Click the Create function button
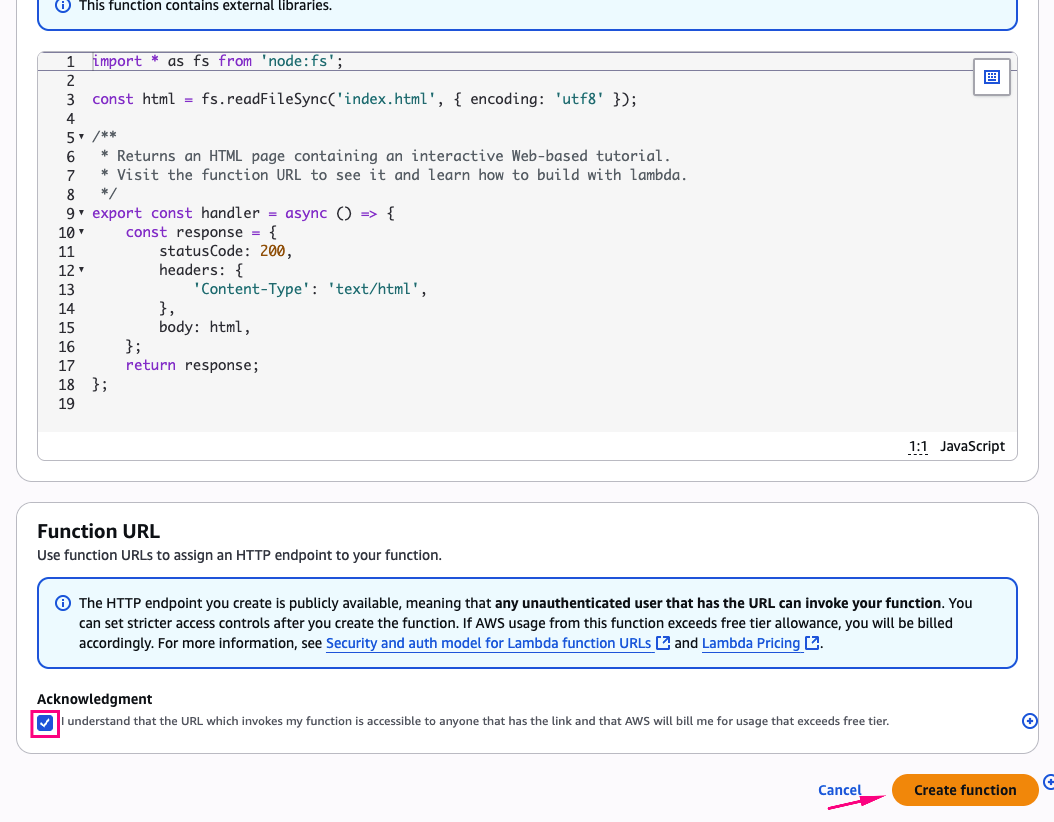 (x=964, y=790)
